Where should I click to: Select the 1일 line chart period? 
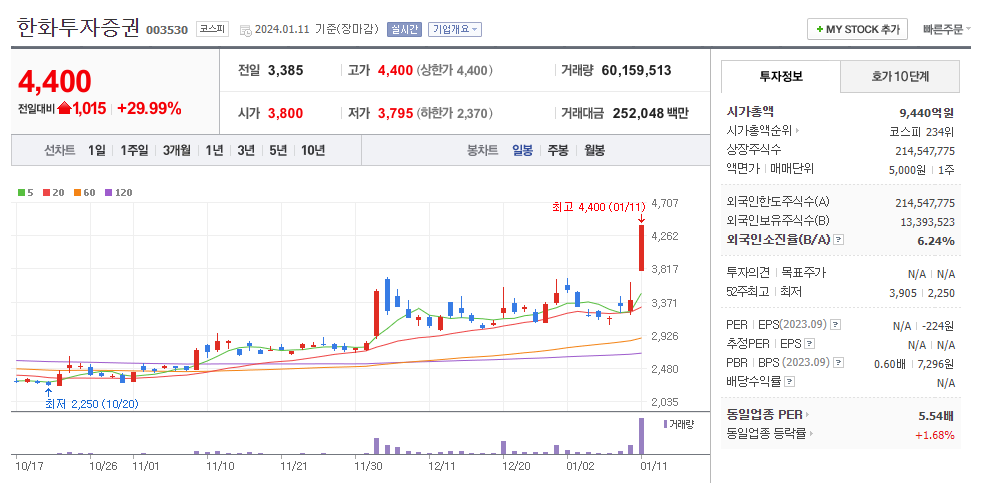(97, 151)
